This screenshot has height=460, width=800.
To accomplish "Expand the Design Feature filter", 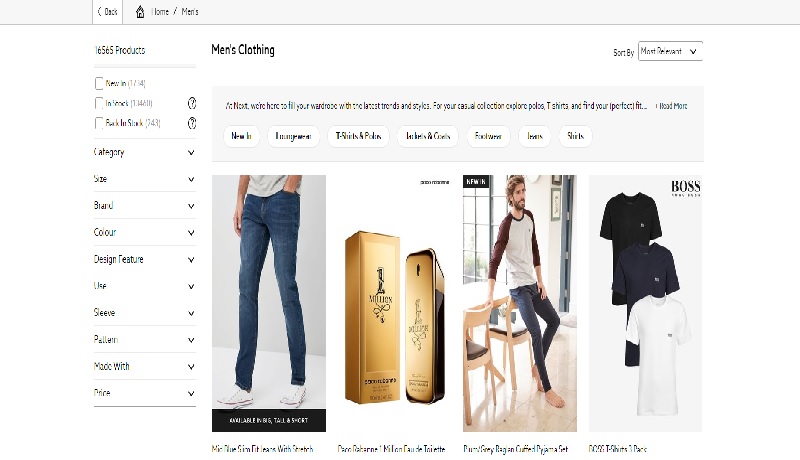I will 145,259.
